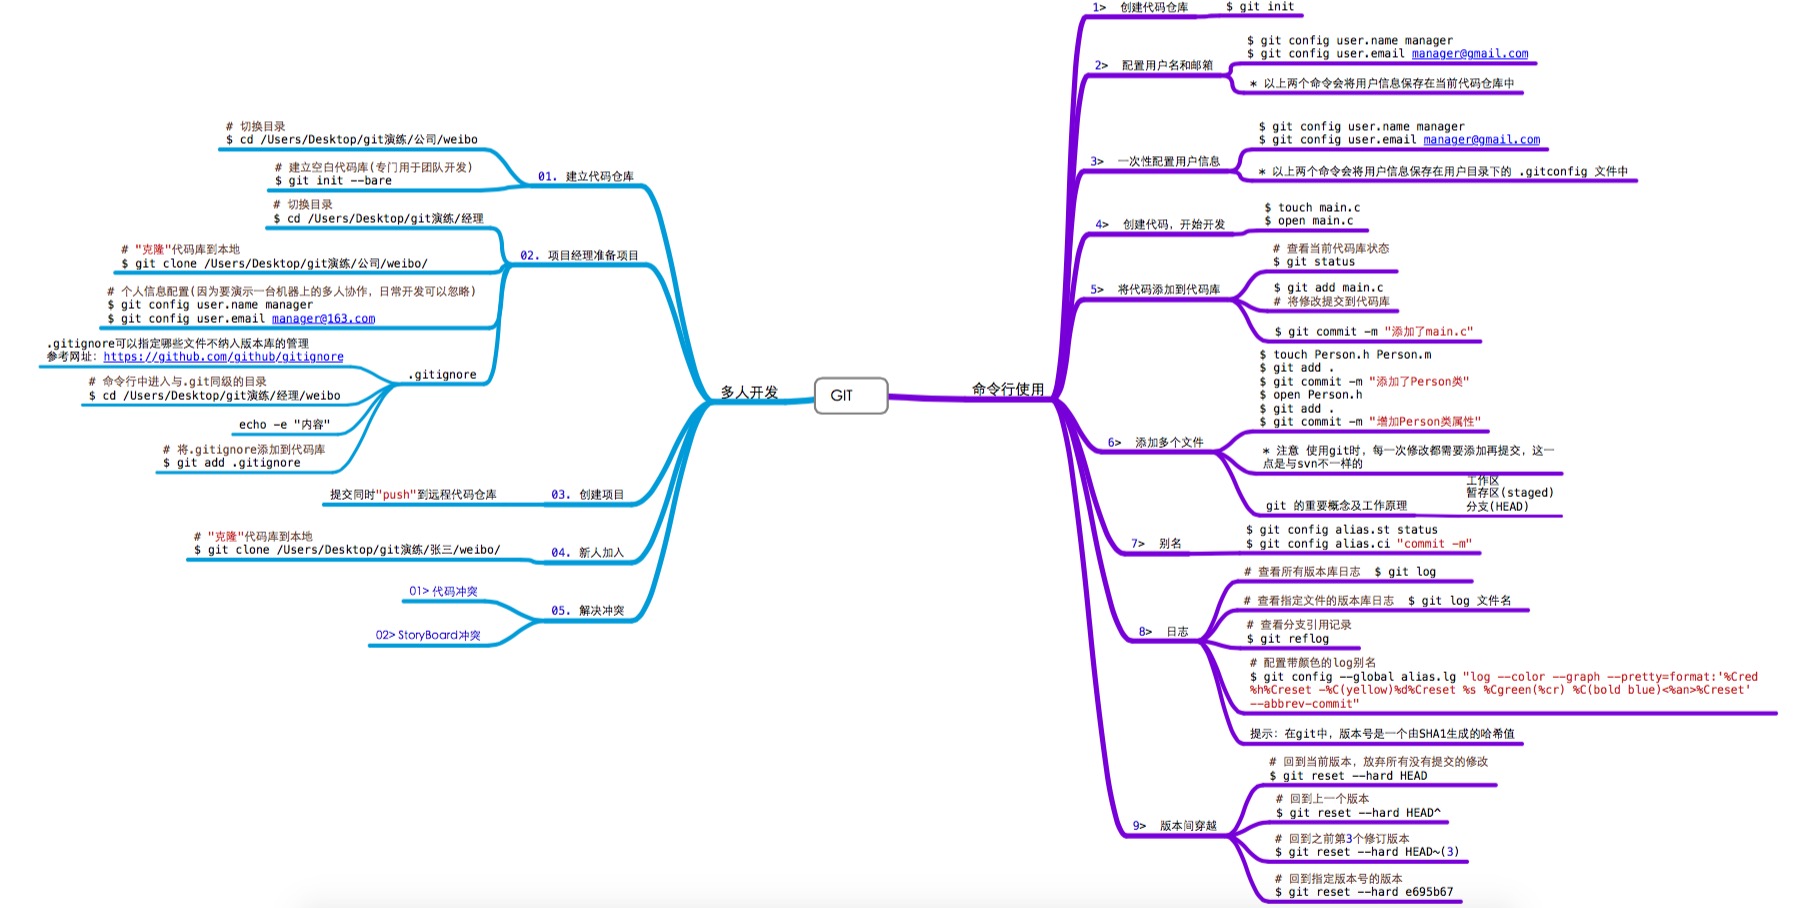Select the 注意 使用git时 note text
The width and height of the screenshot is (1807, 908).
tap(1408, 457)
